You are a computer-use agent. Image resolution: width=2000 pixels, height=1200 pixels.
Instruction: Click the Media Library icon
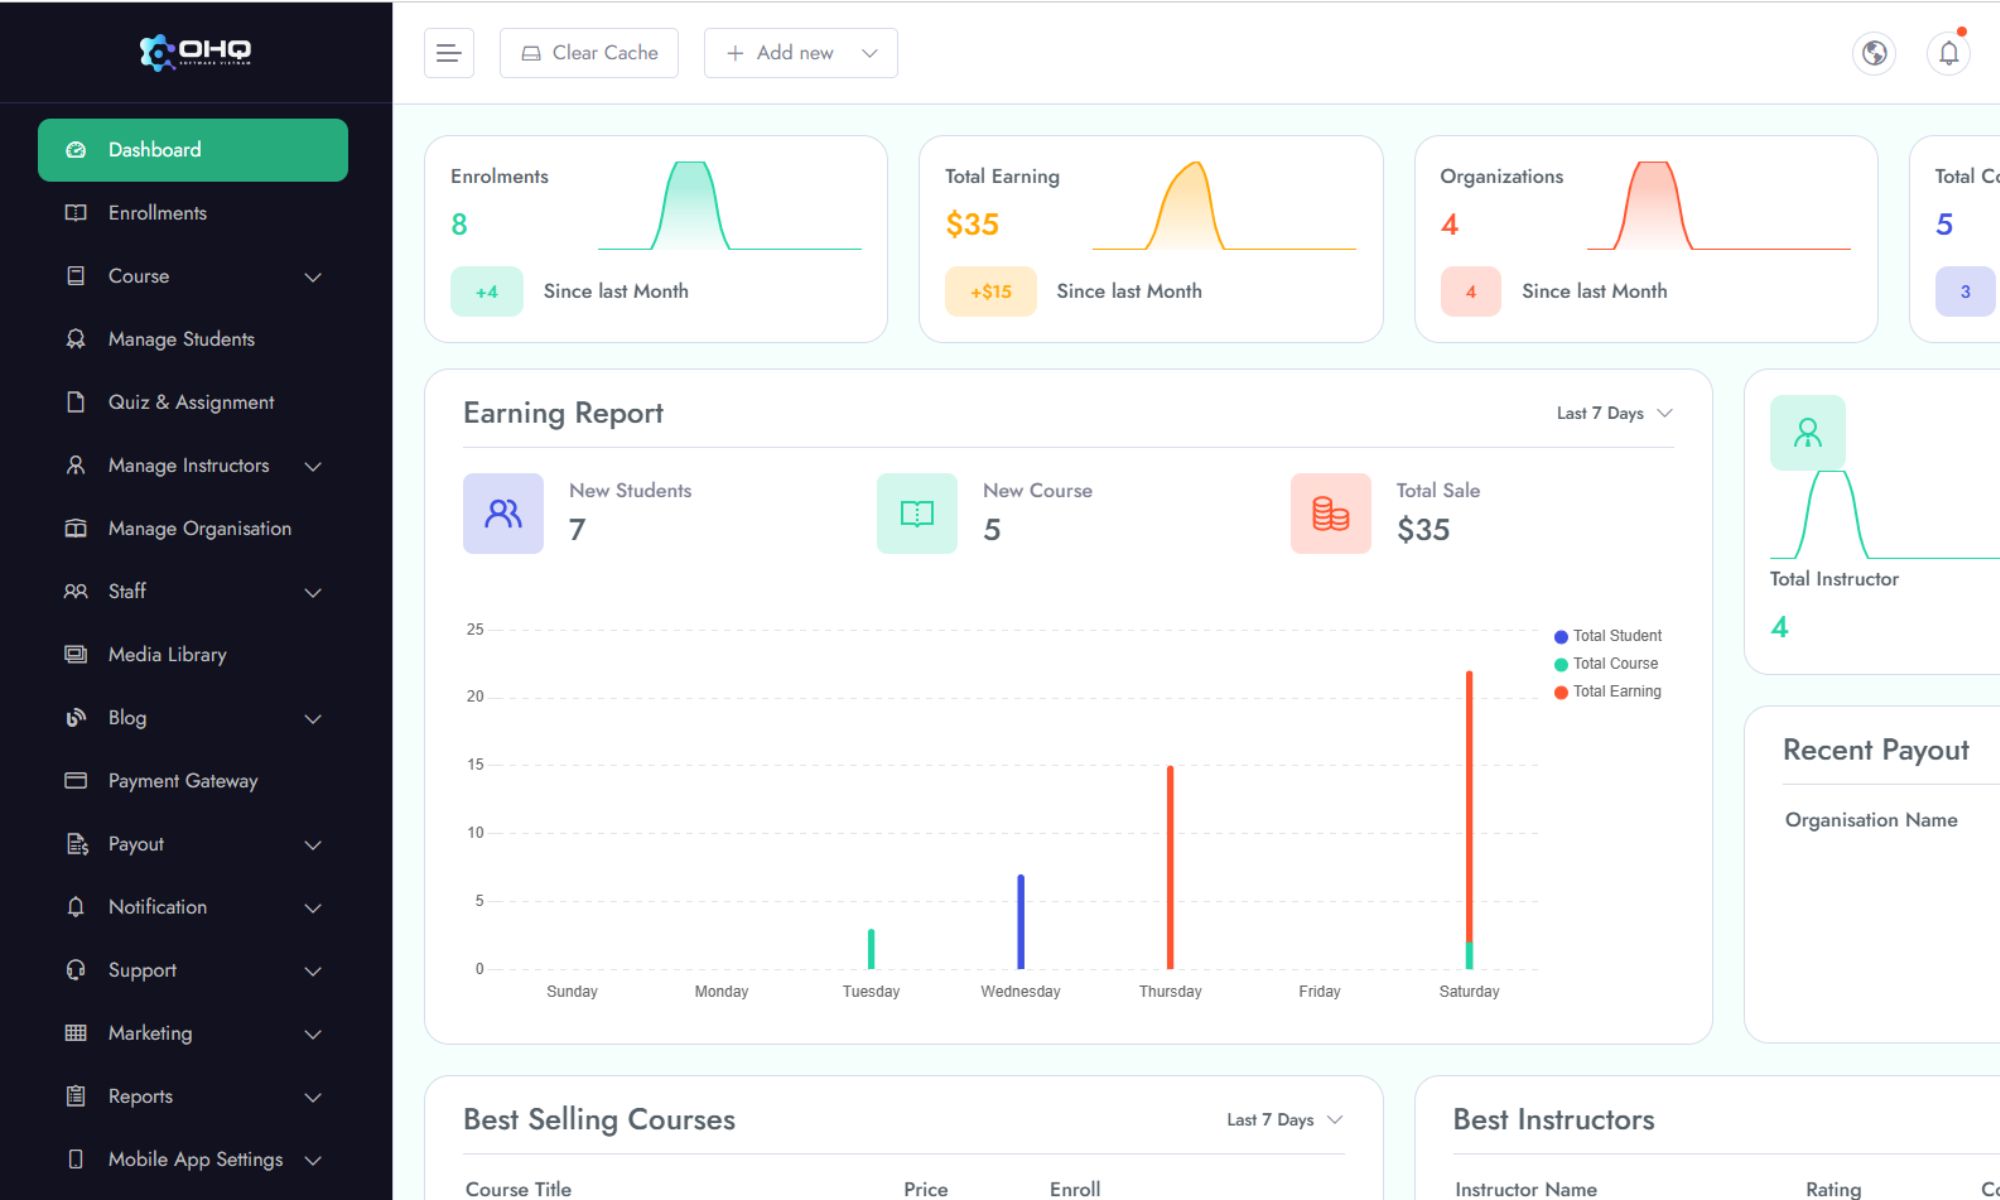[76, 654]
